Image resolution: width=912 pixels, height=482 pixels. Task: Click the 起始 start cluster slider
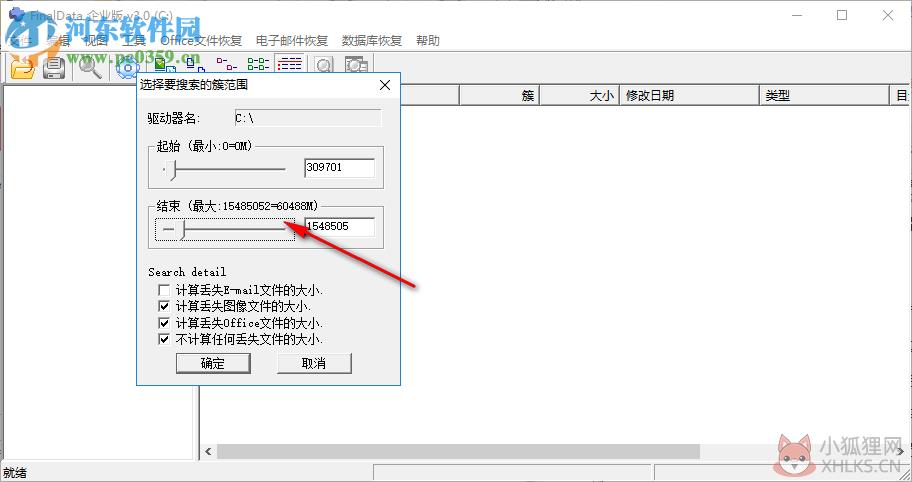[x=225, y=170]
